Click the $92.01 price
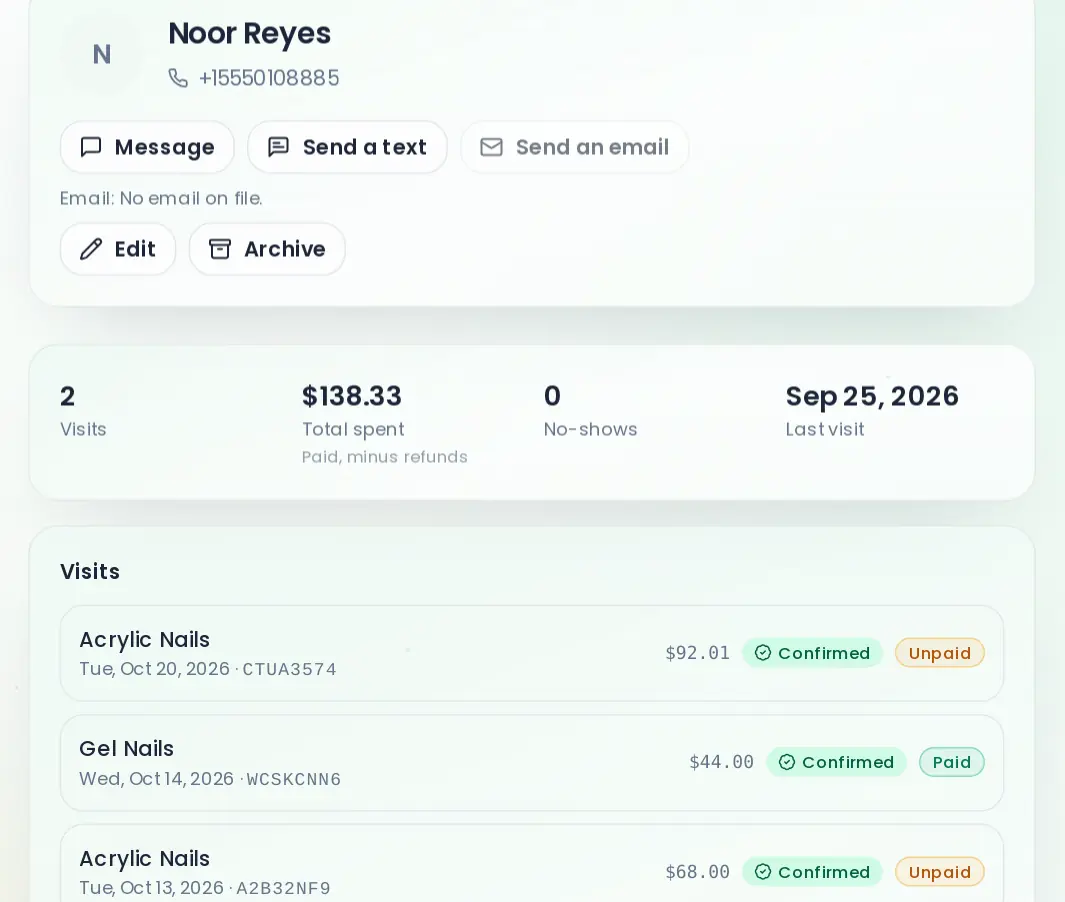Screen dimensions: 1065x902 [x=698, y=653]
